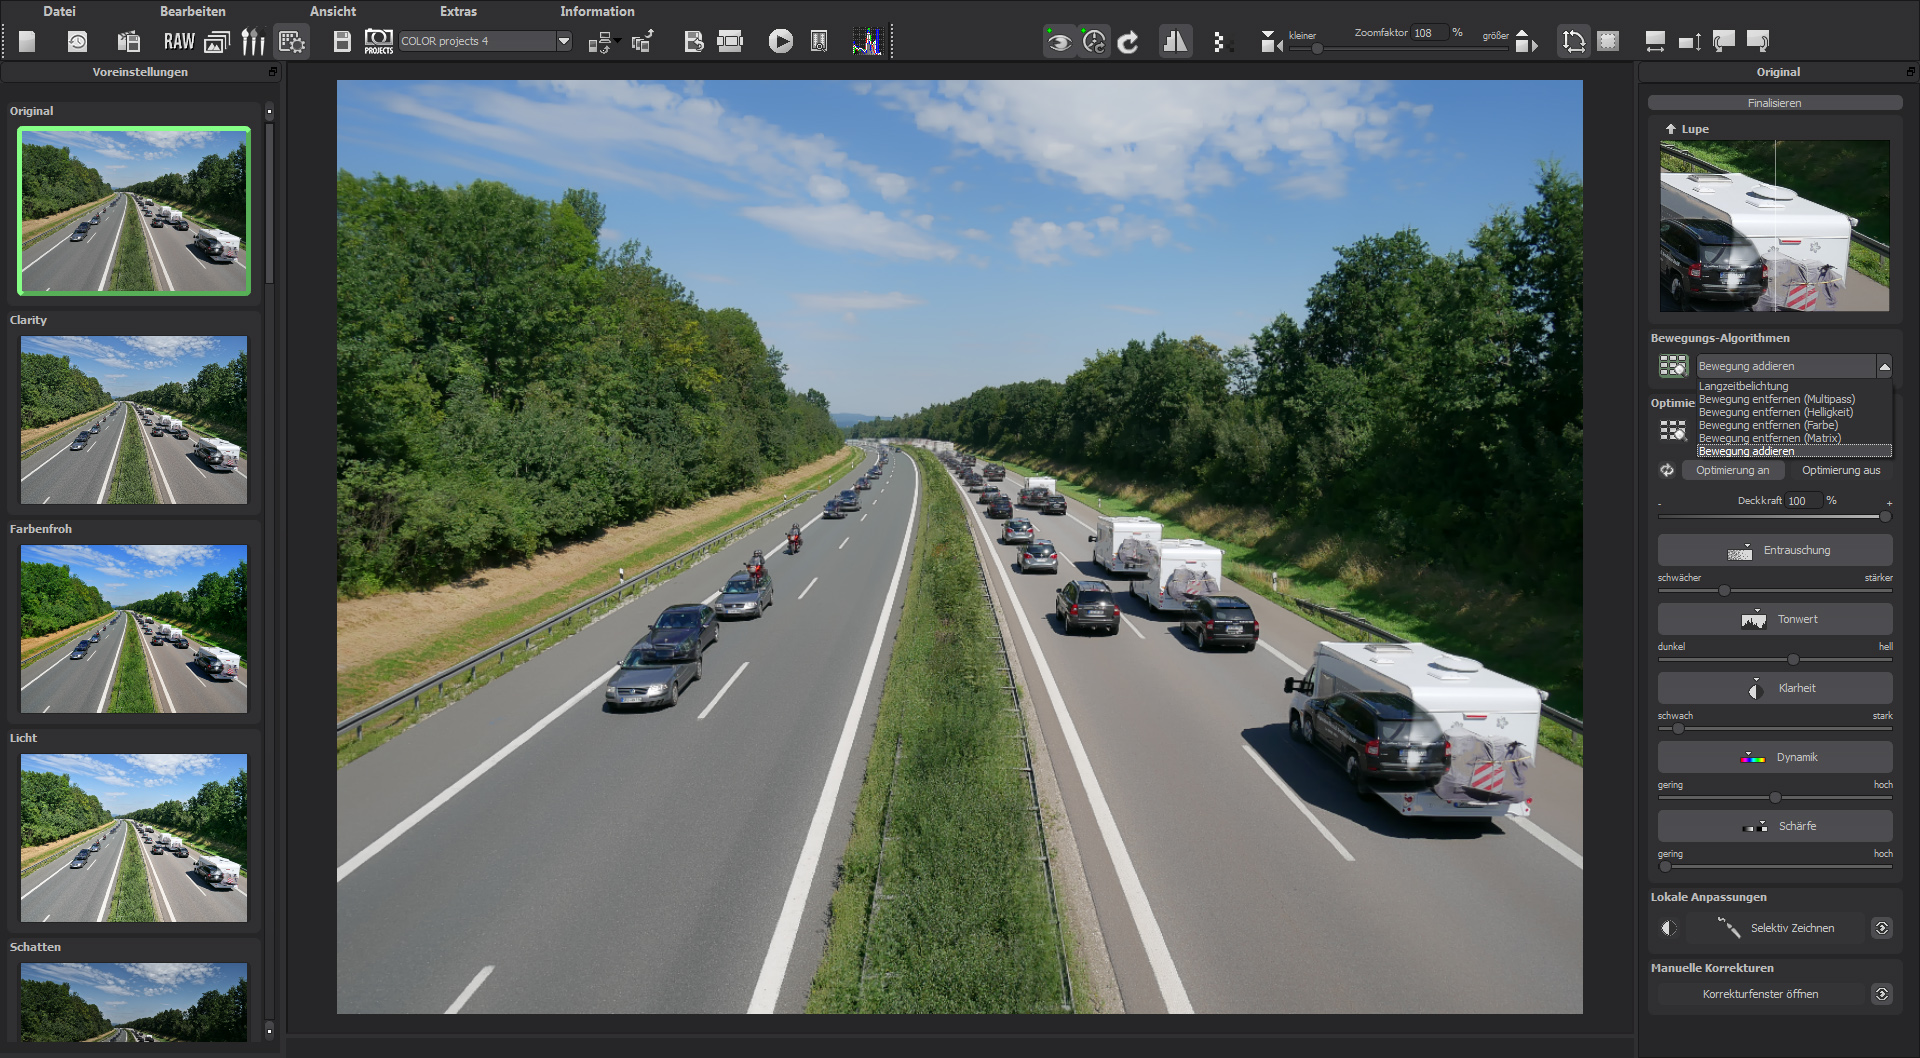Select the Original preset thumbnail

click(x=134, y=211)
